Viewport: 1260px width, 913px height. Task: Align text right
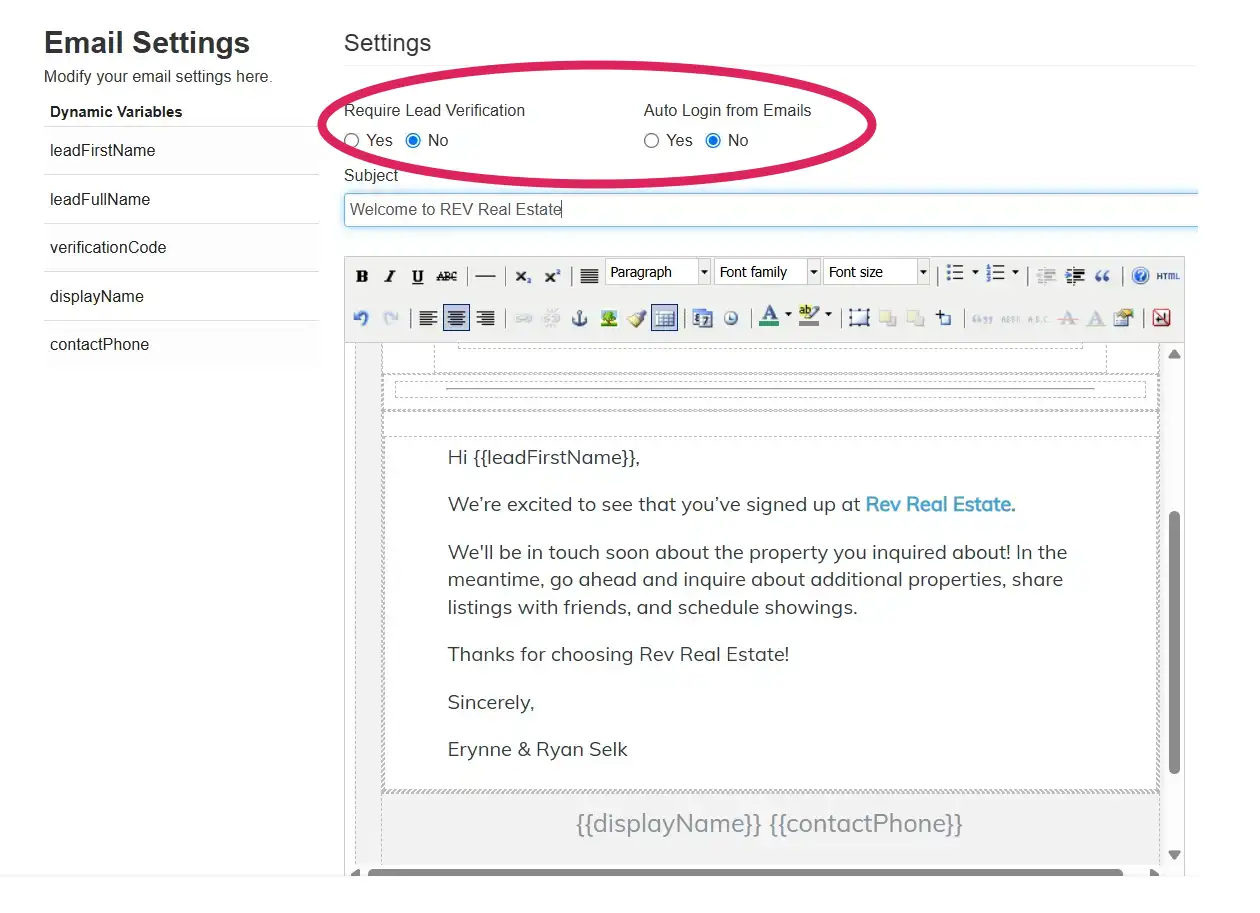[x=485, y=318]
